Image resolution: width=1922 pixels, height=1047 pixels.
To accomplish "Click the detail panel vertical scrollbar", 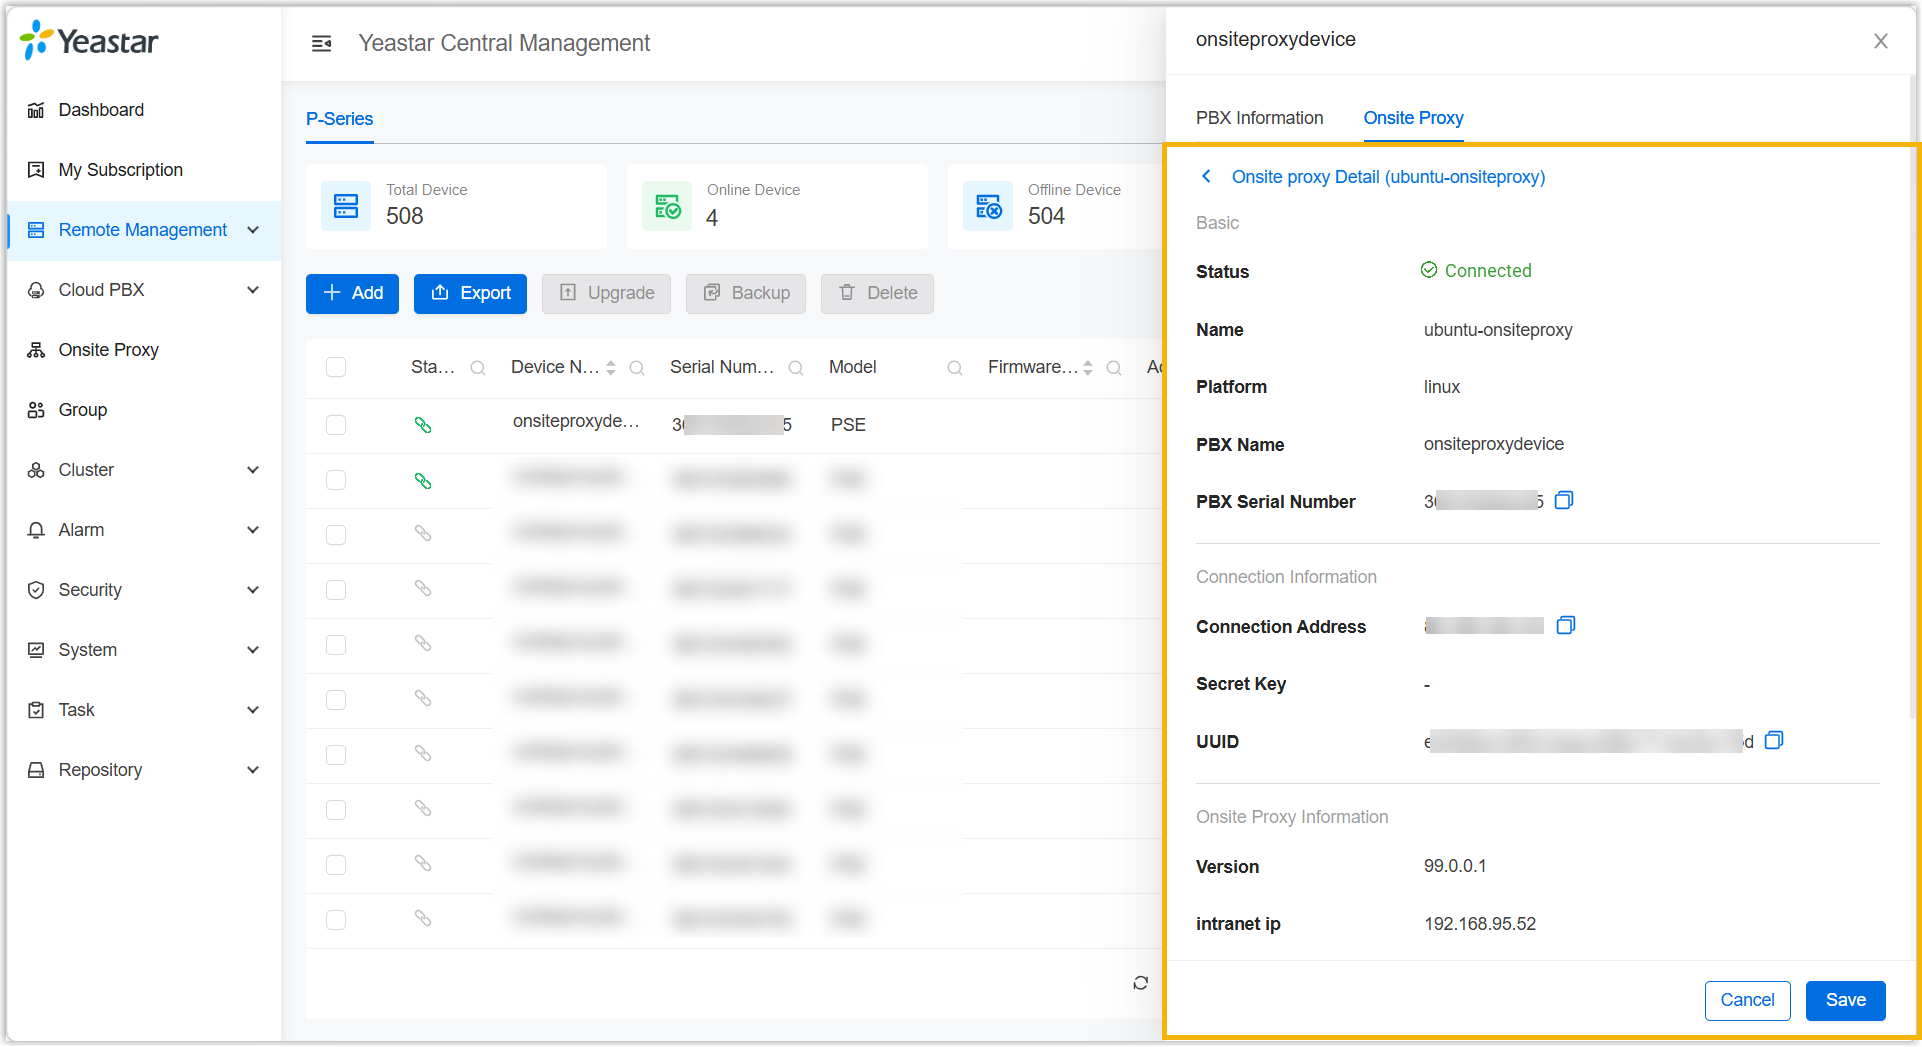I will (1914, 400).
